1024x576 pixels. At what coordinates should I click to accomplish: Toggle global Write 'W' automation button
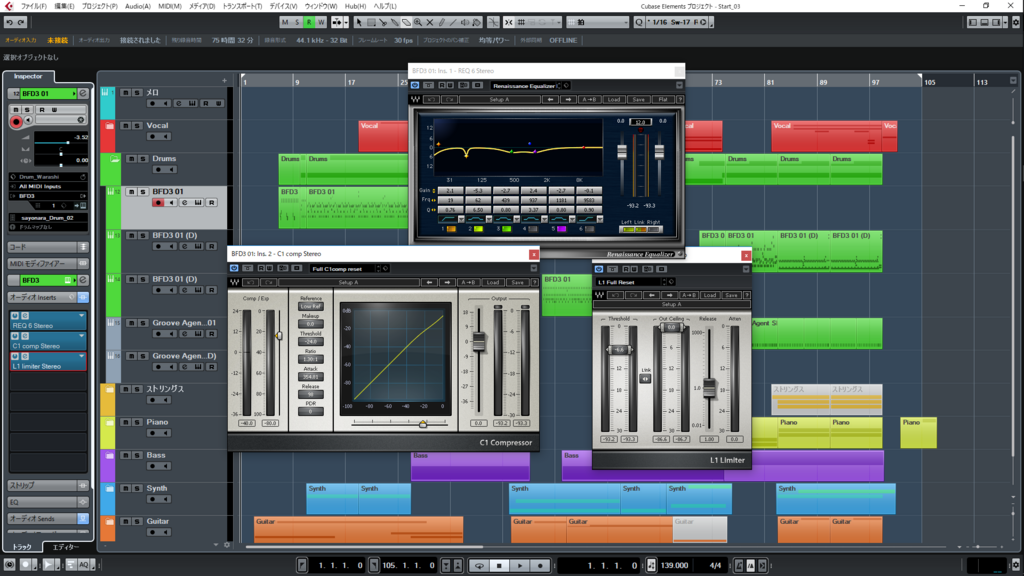tap(321, 22)
